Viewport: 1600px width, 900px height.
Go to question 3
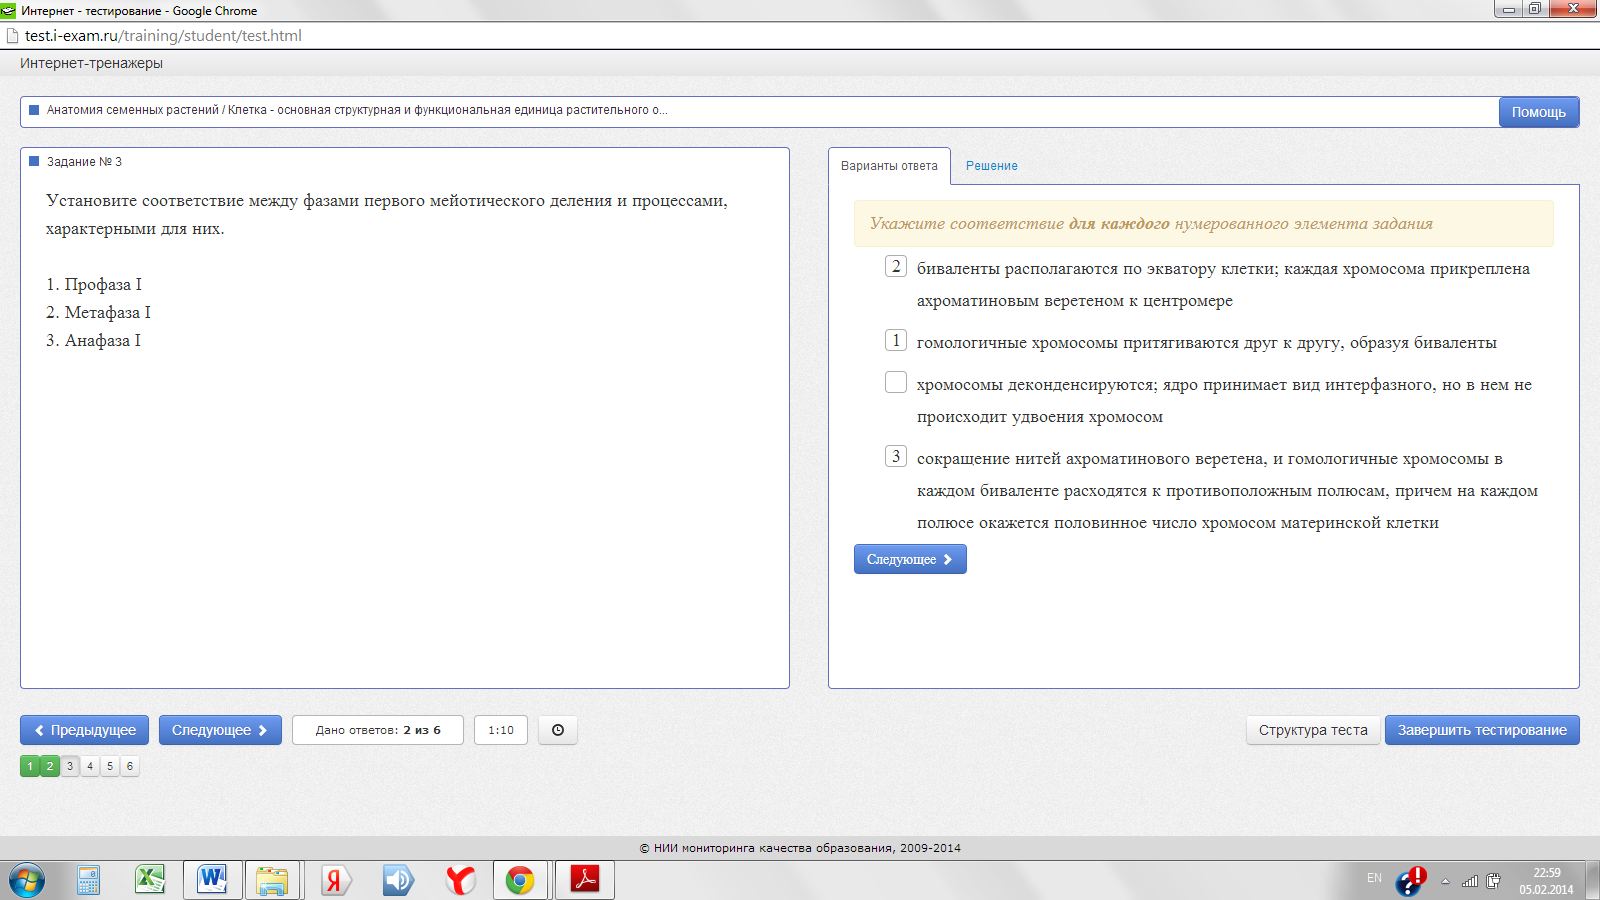pyautogui.click(x=70, y=766)
